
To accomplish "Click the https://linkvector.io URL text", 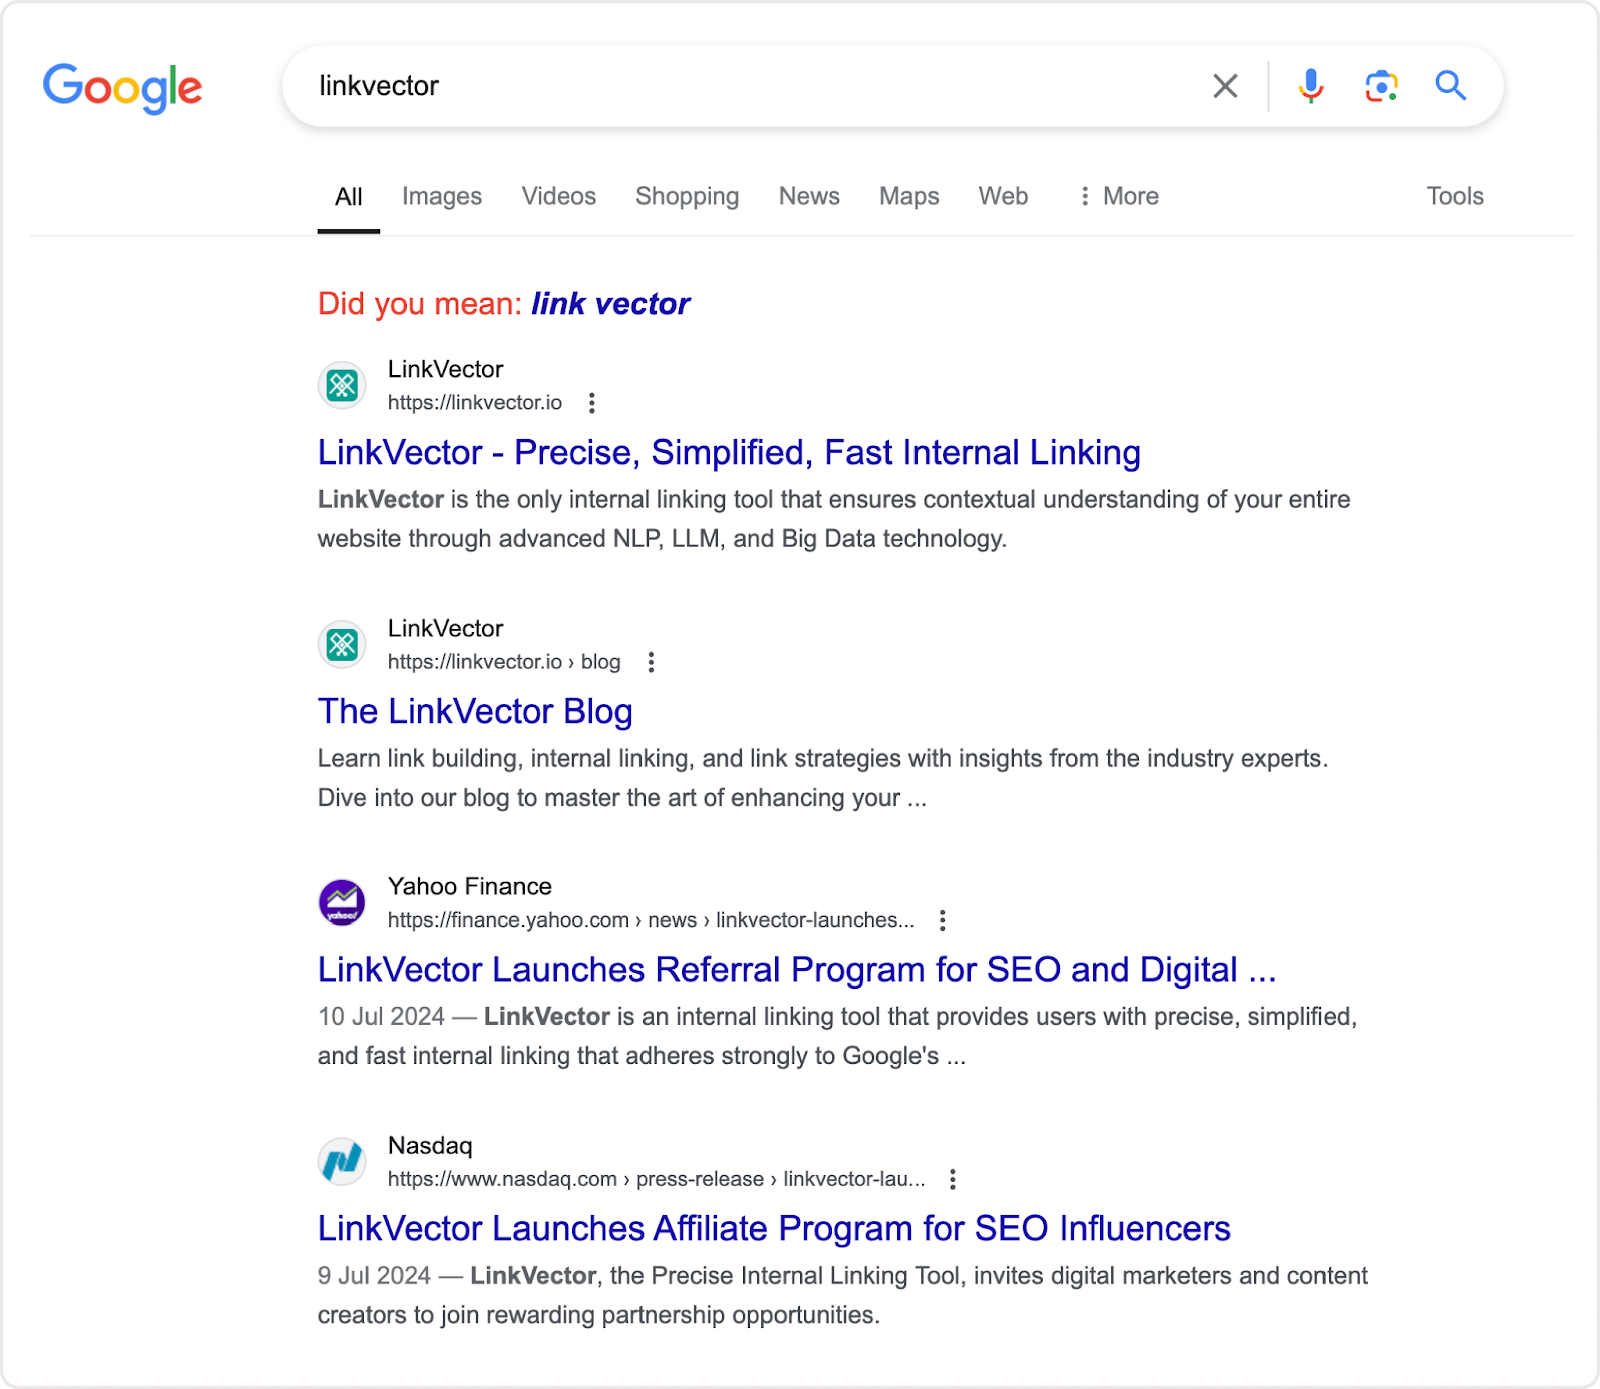I will pos(475,403).
